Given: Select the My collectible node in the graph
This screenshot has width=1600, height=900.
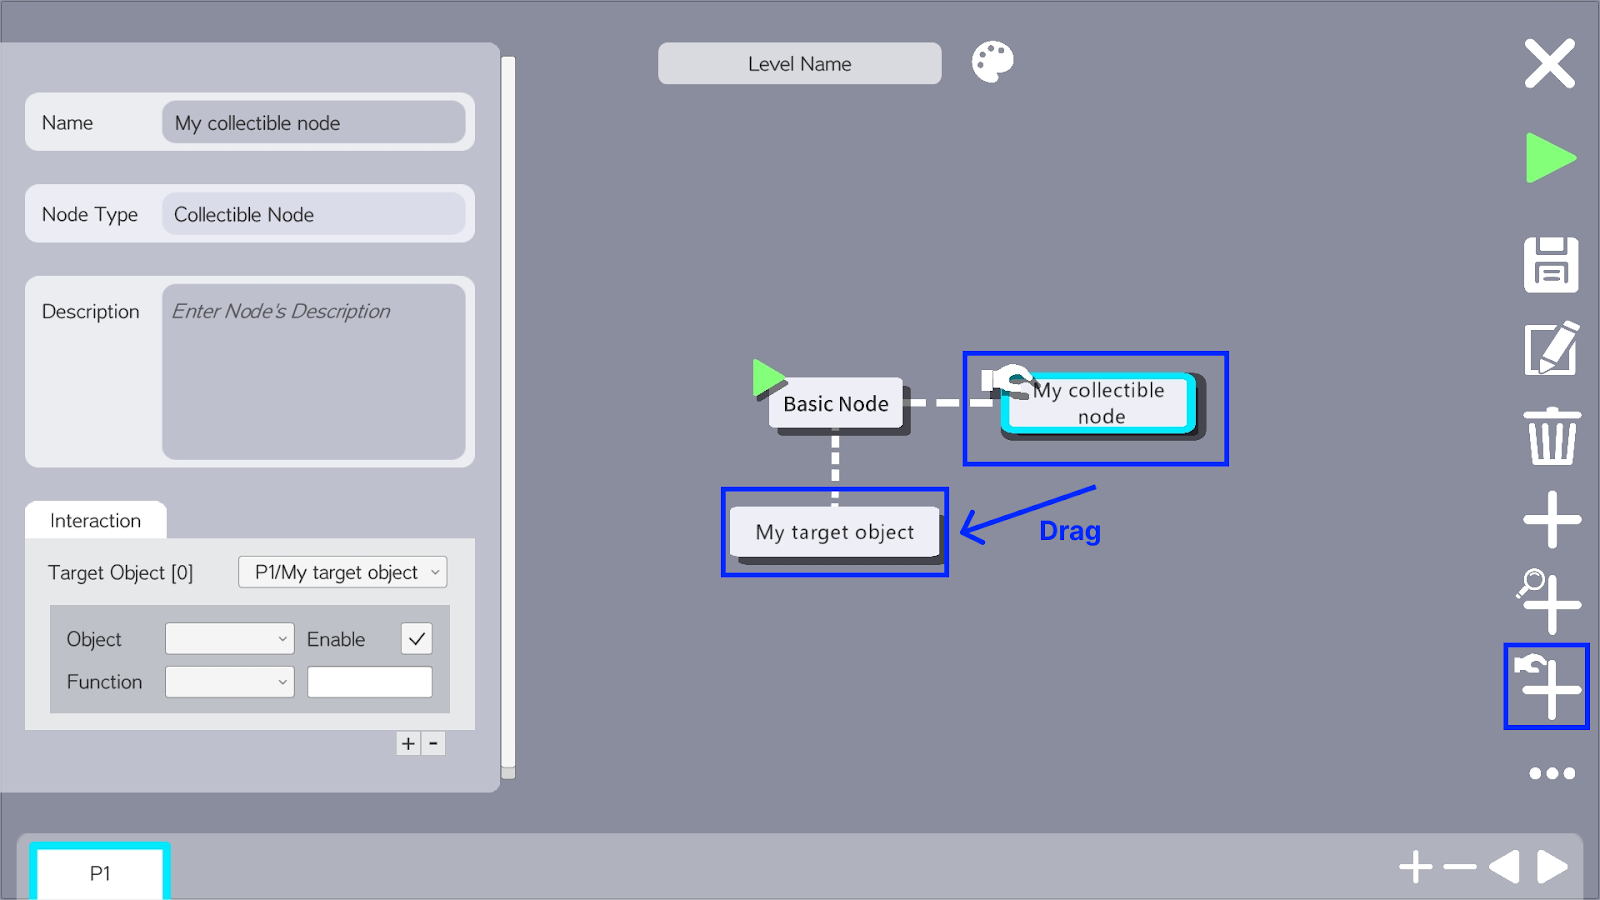Looking at the screenshot, I should pyautogui.click(x=1100, y=403).
